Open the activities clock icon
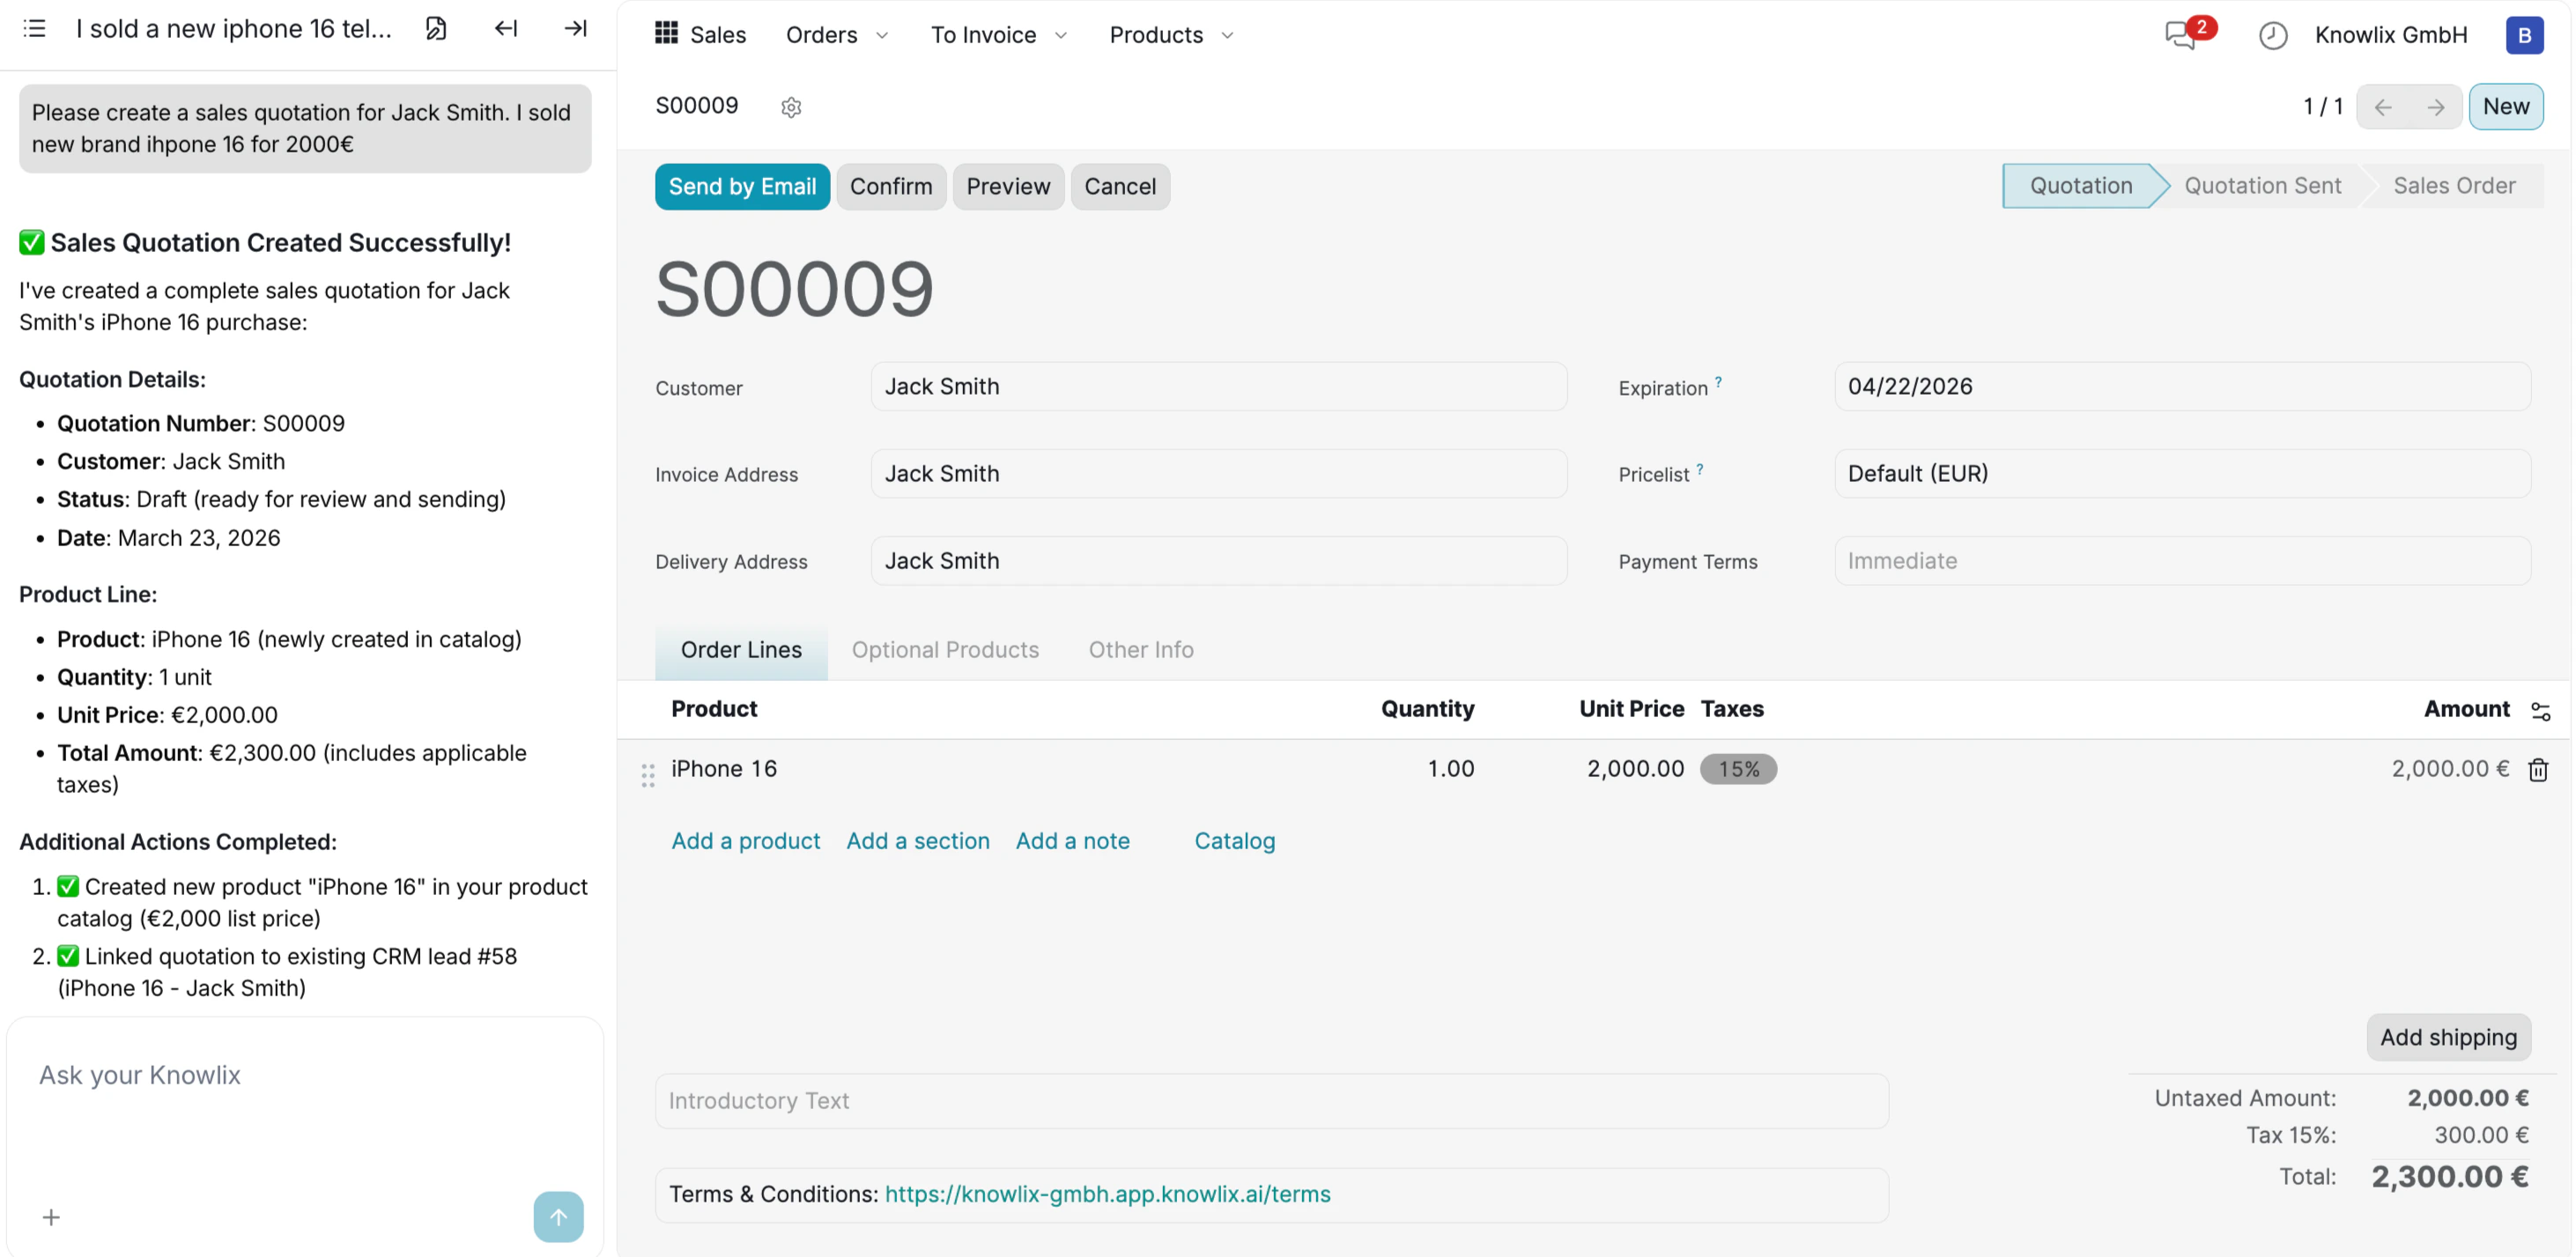The width and height of the screenshot is (2576, 1257). pos(2272,35)
